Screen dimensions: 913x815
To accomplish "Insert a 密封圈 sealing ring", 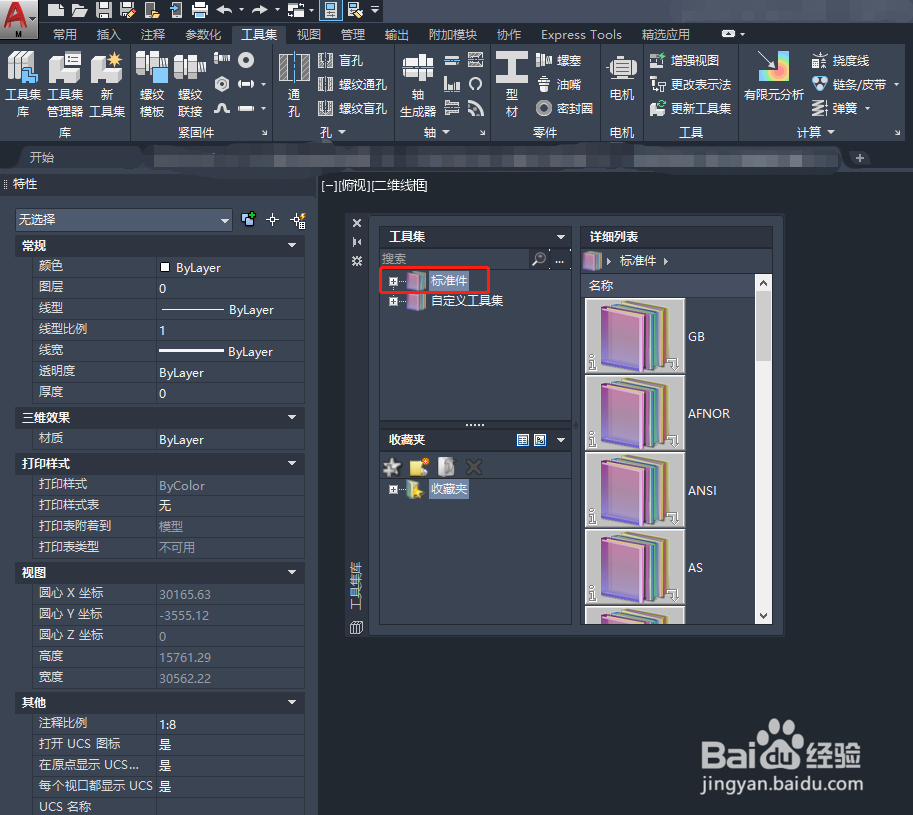I will tap(564, 108).
